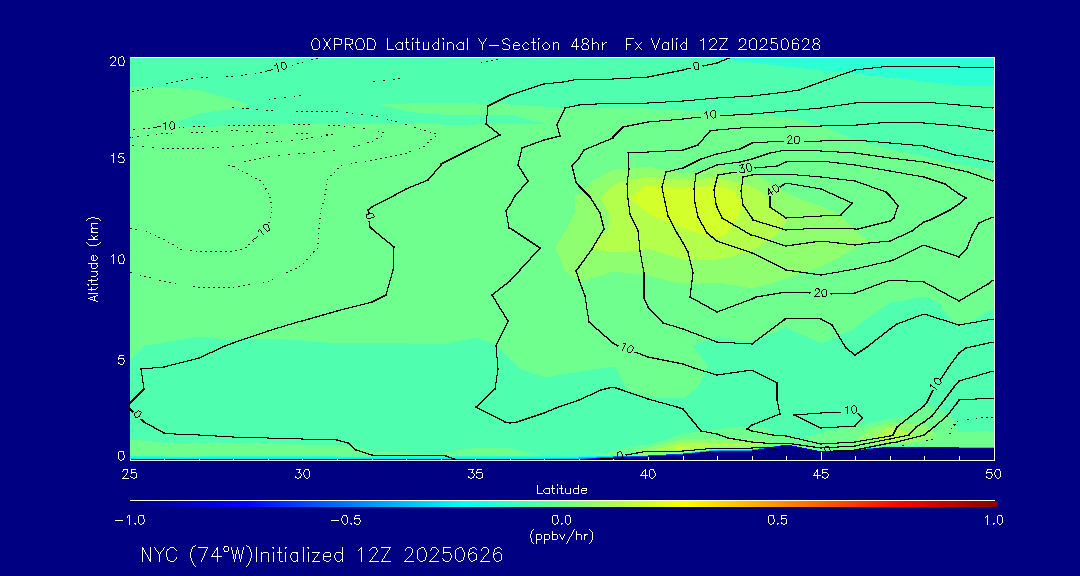This screenshot has height=576, width=1080.
Task: Click the 30 contour line label
Action: (x=745, y=168)
